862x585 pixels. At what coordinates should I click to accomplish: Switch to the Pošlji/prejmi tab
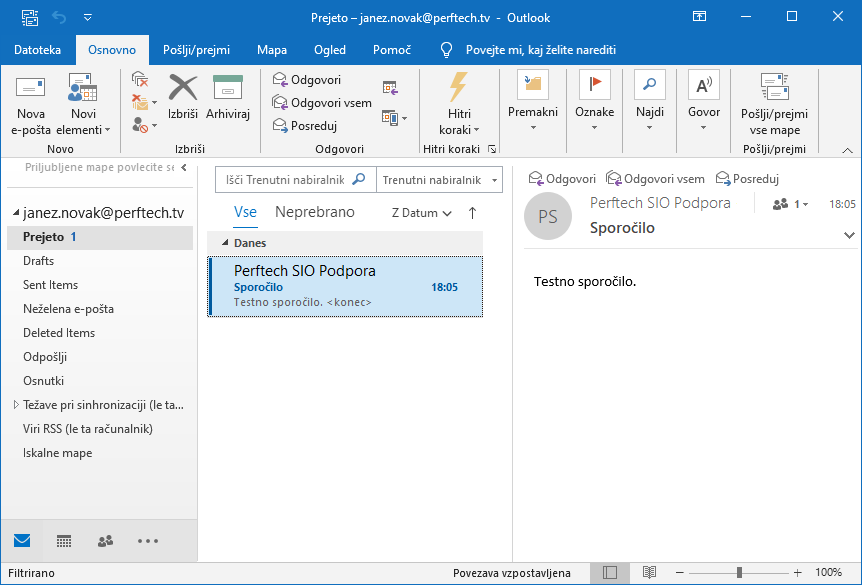pos(196,50)
